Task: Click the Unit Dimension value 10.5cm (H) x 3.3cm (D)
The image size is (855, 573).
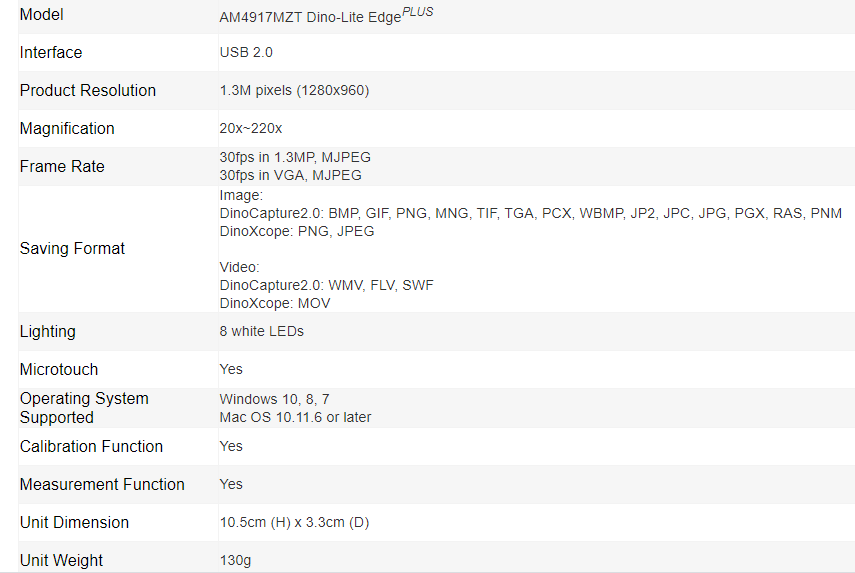Action: coord(294,522)
